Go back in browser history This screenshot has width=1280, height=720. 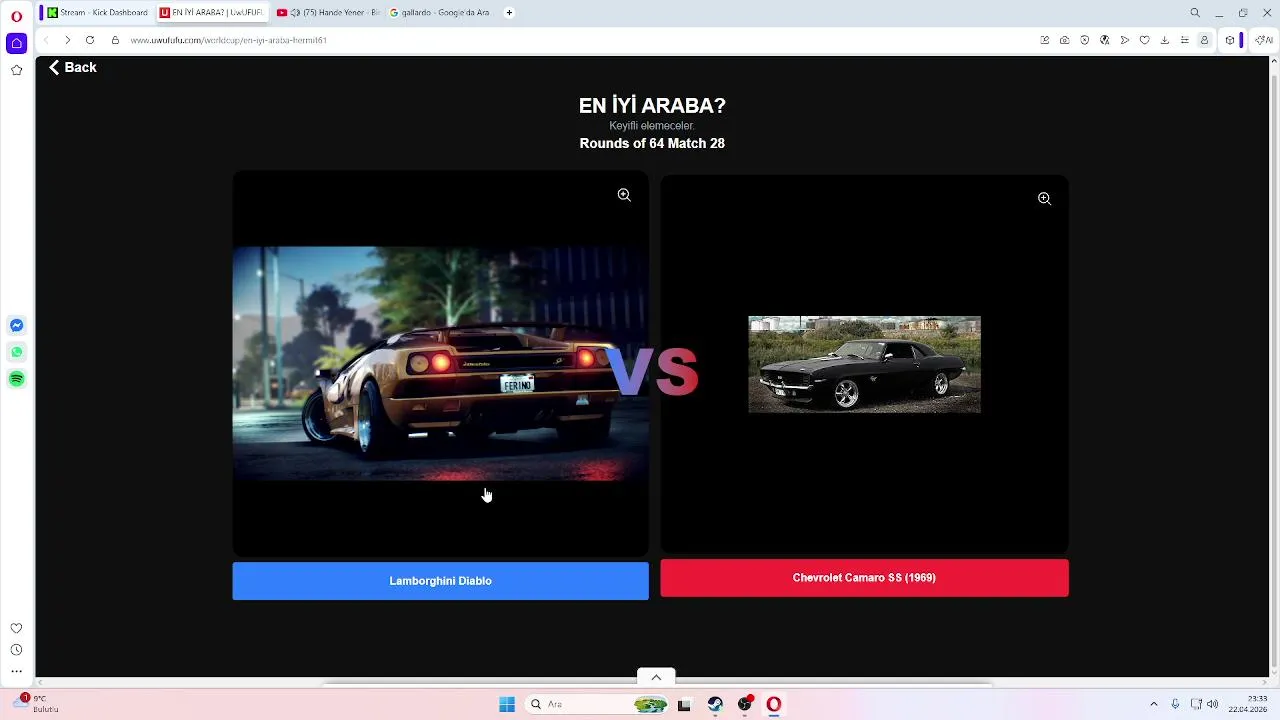46,40
